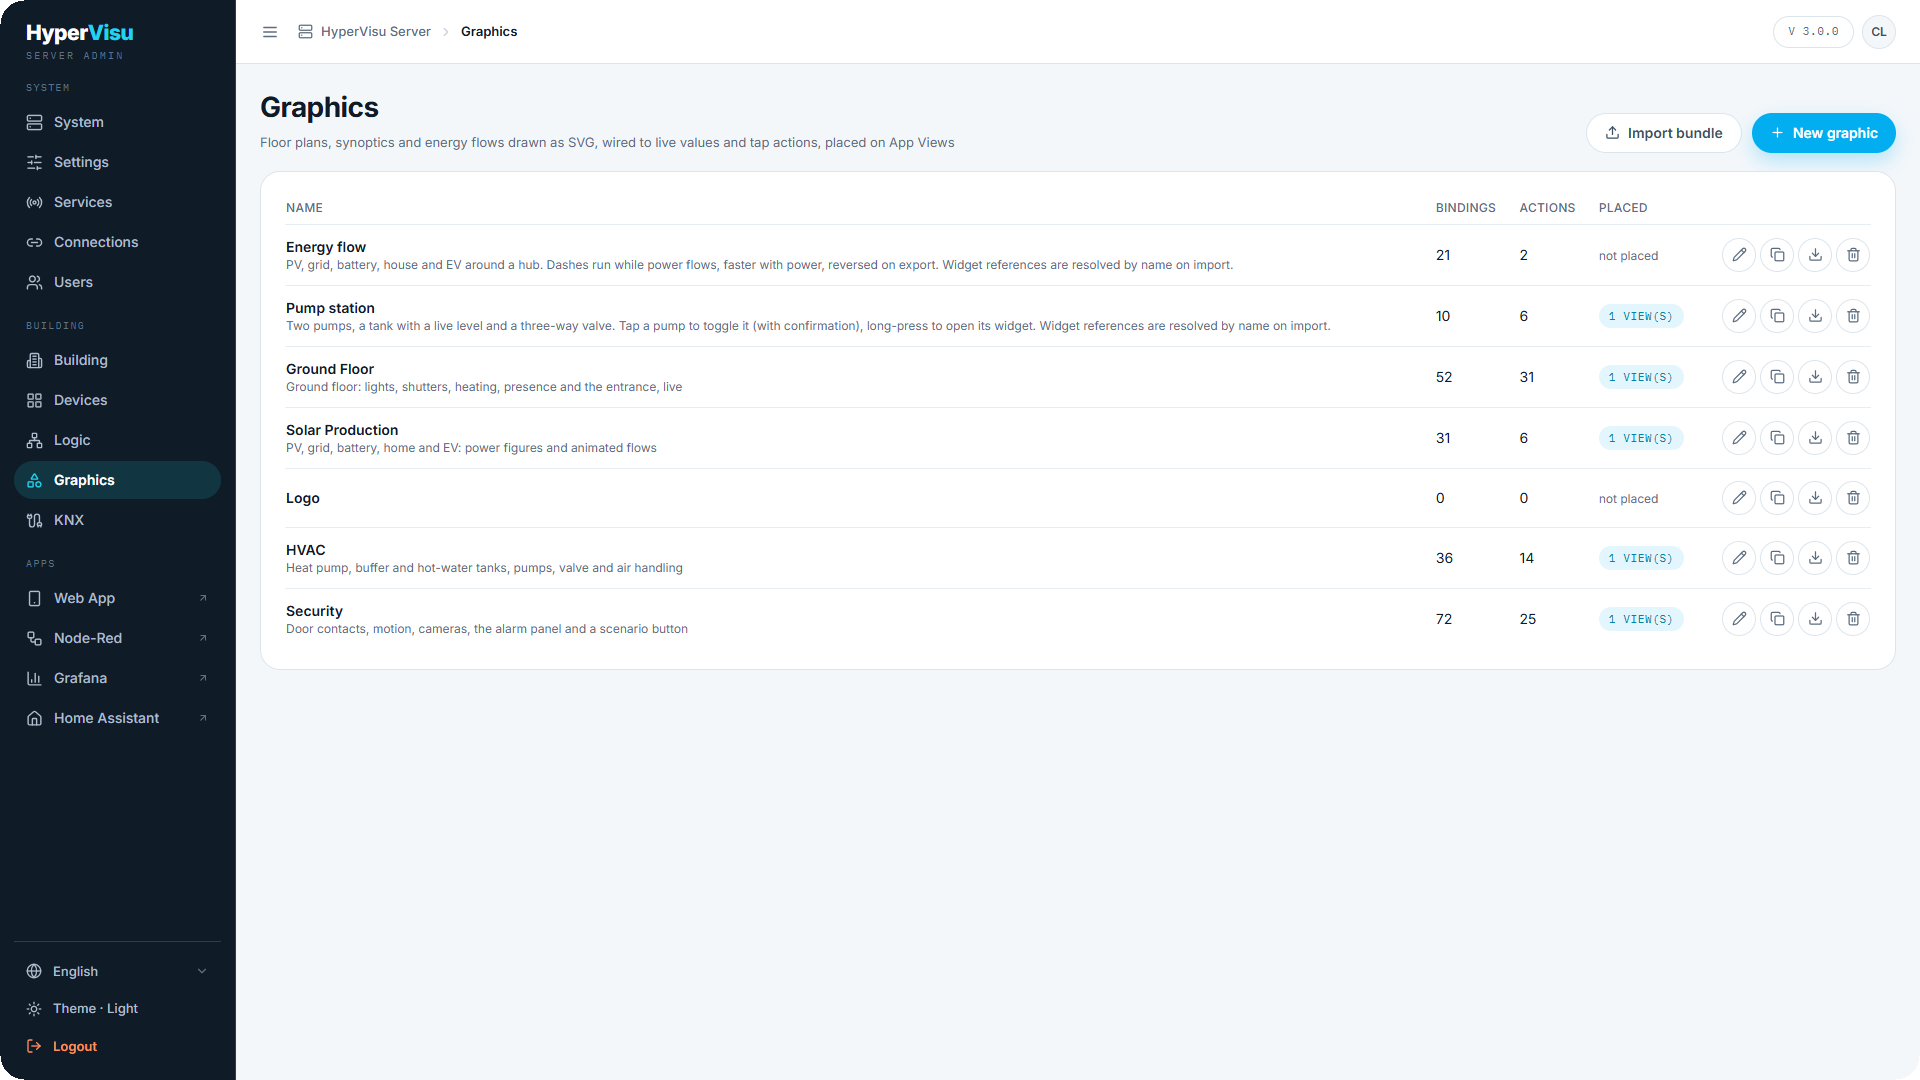This screenshot has height=1080, width=1920.
Task: Duplicate the HVAC graphic
Action: (1777, 558)
